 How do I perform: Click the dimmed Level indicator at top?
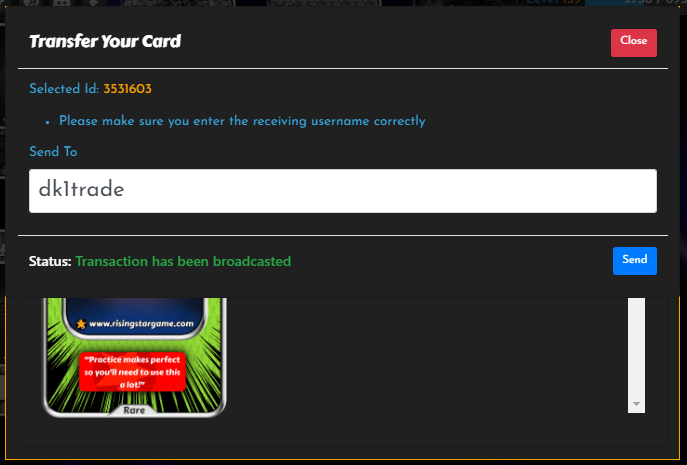(554, 2)
